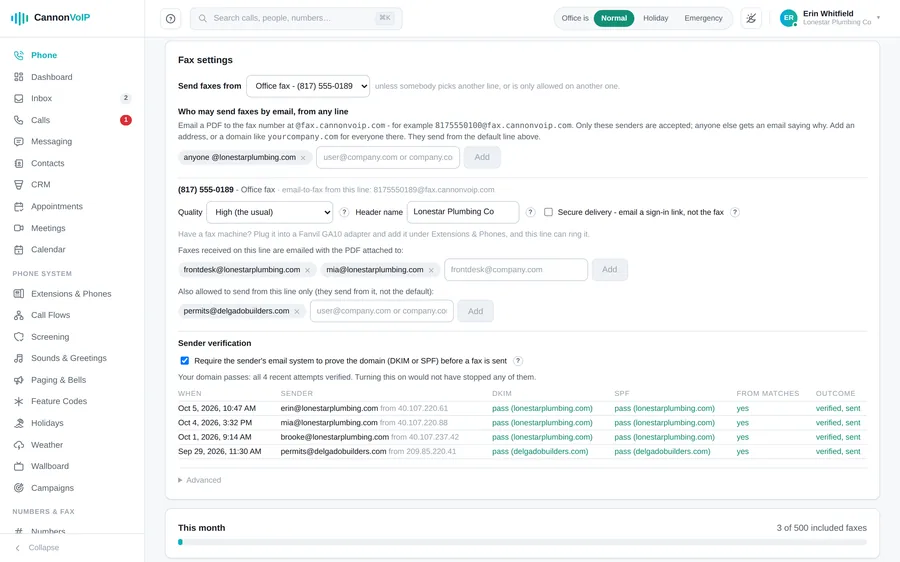Screen dimensions: 900x562
Task: Click the theme toggle icon in top bar
Action: 751,18
